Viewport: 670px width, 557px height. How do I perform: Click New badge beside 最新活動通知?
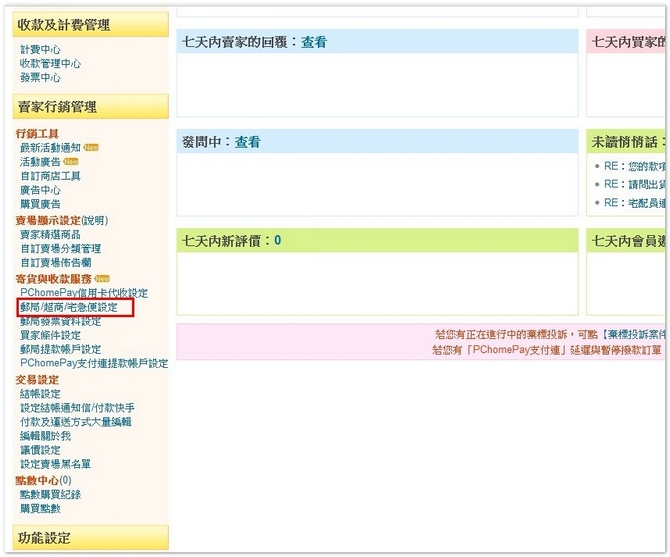pos(92,148)
